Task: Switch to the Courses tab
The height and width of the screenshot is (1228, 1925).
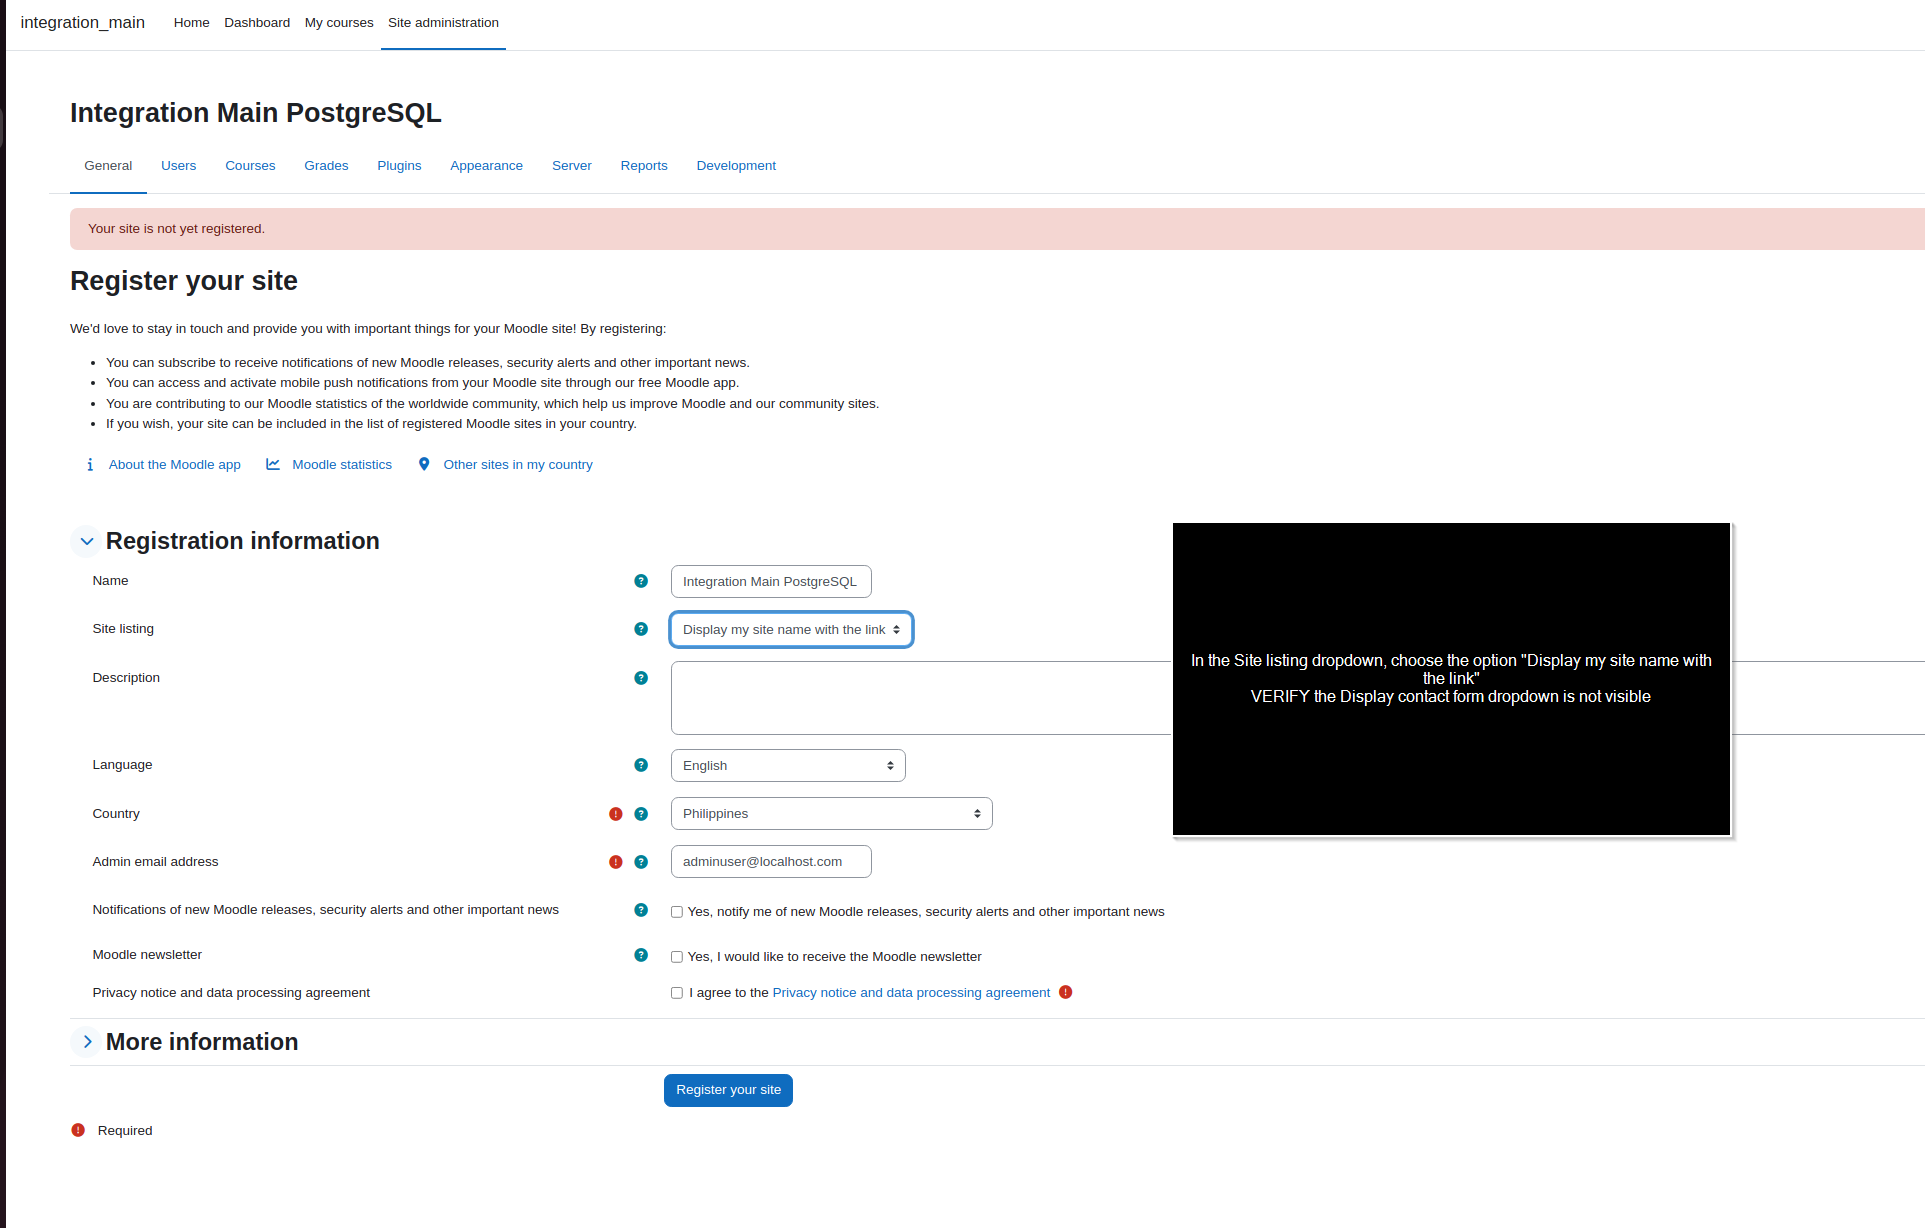Action: (250, 166)
